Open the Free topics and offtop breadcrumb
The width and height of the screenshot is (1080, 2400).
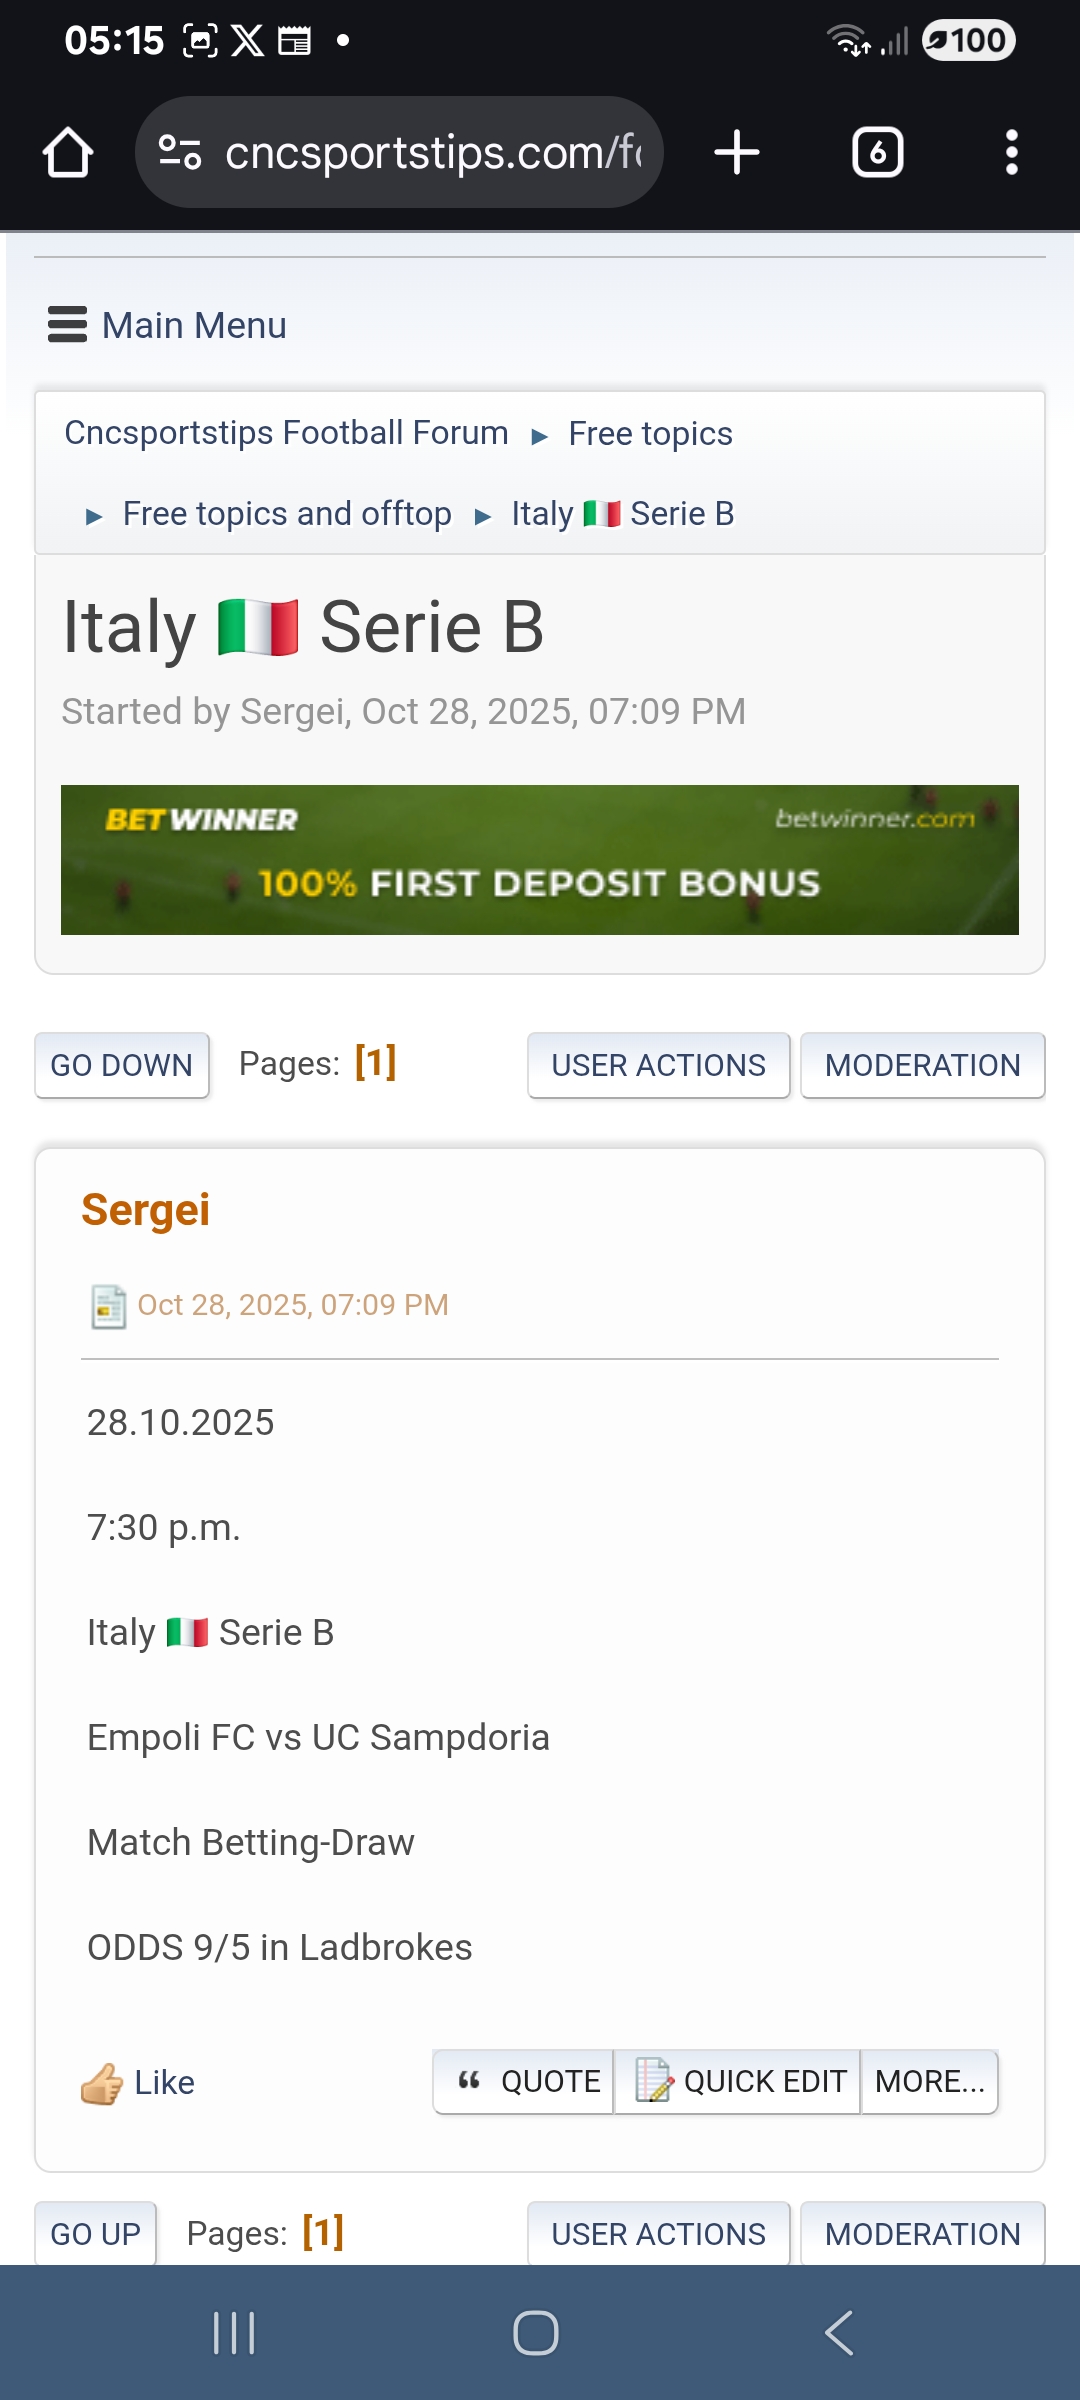[287, 514]
